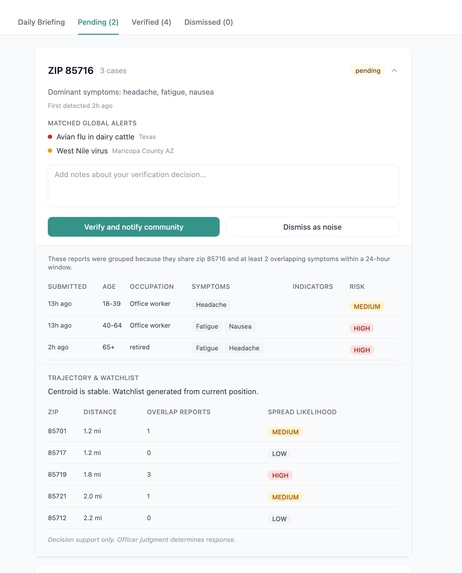Click HIGH spread likelihood for 85719

coord(280,475)
